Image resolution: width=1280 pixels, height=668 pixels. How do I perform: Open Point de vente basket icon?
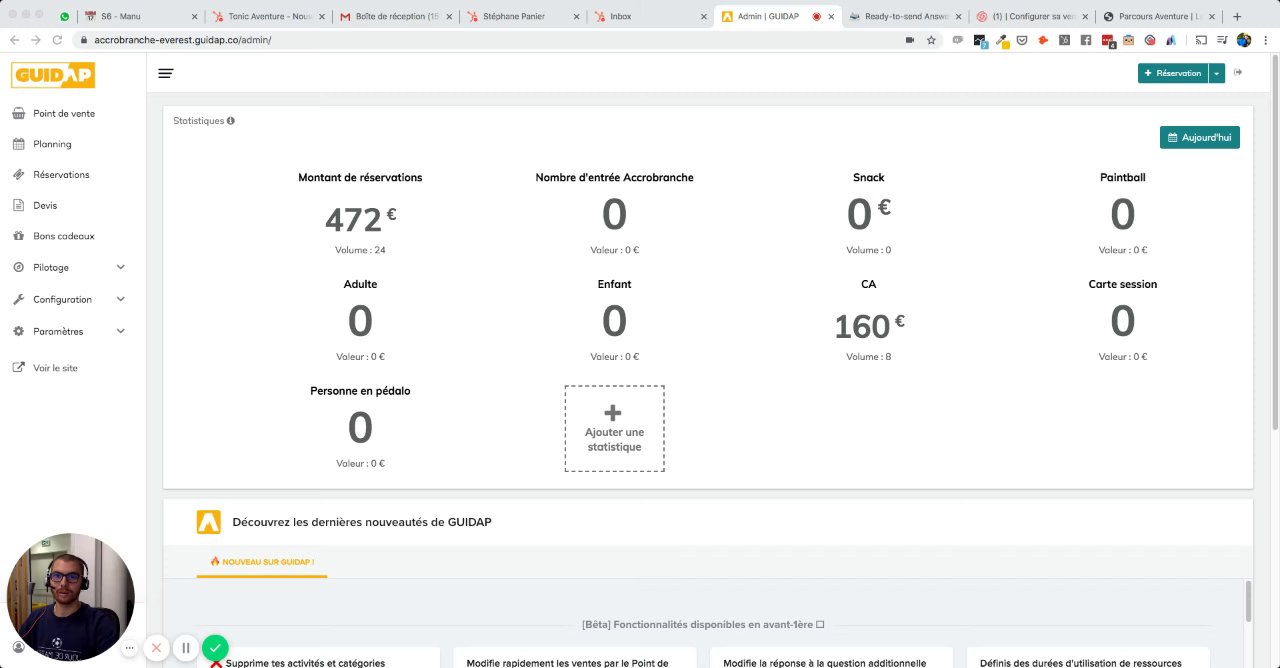(18, 113)
